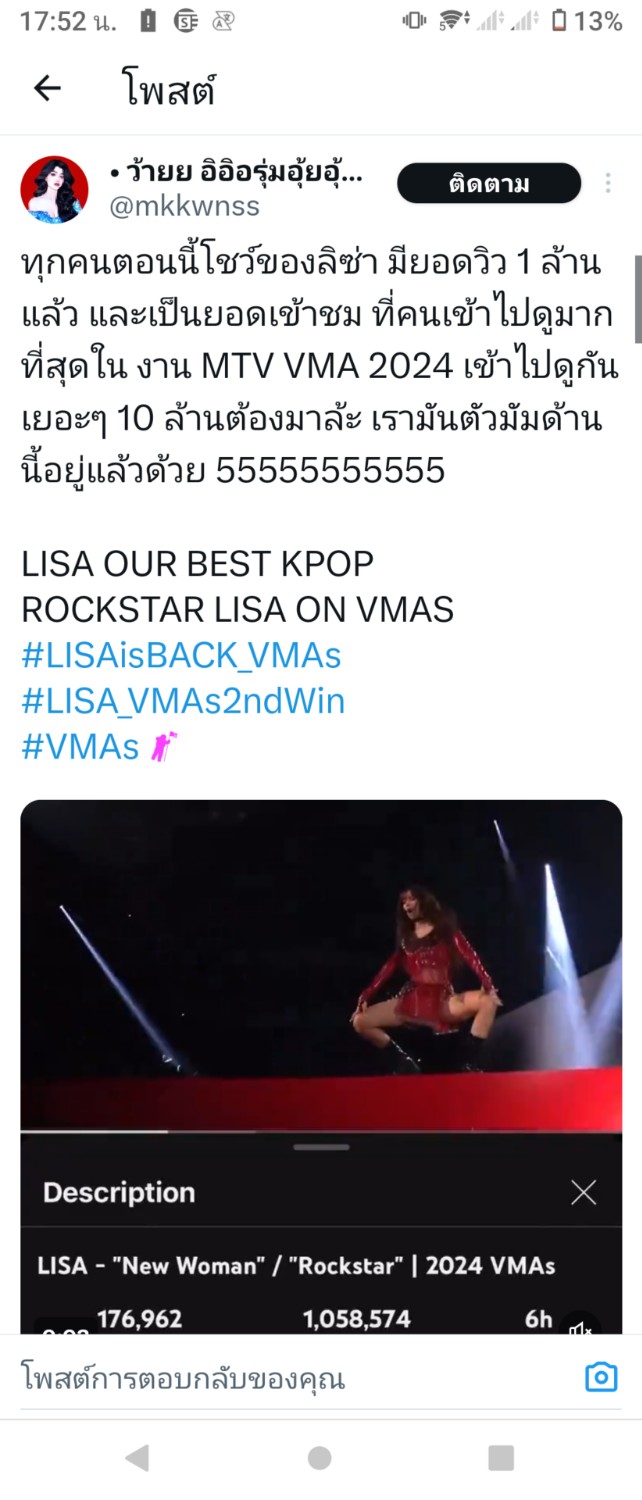Tap the camera icon in reply bar
This screenshot has width=642, height=1500.
(601, 1377)
